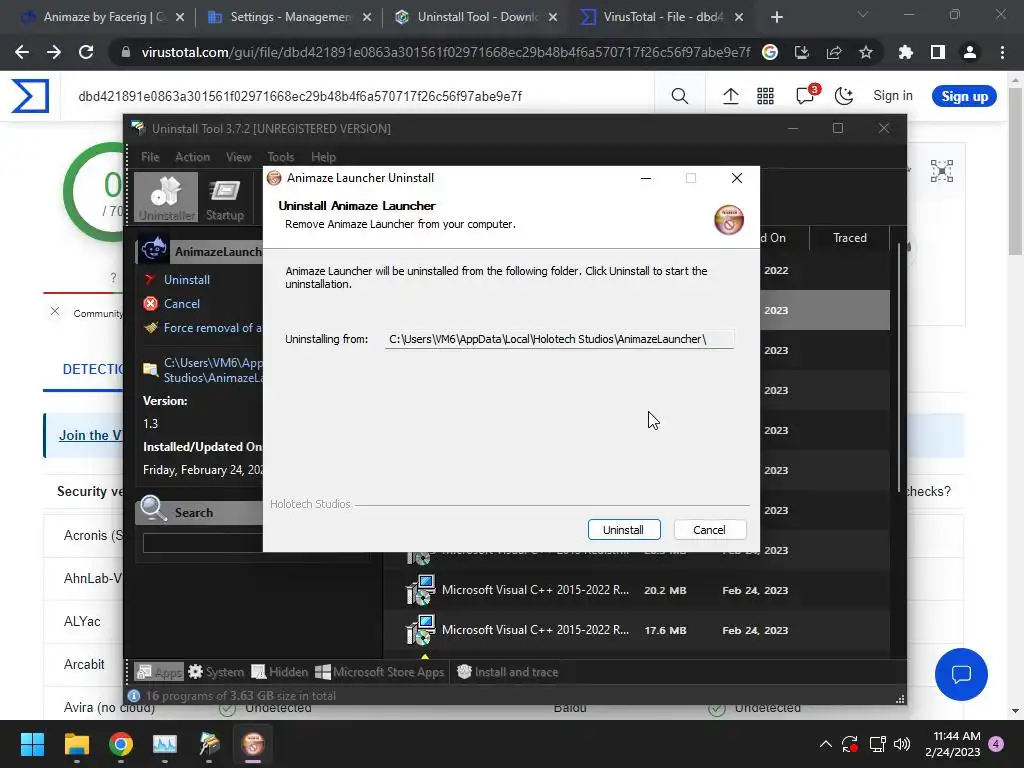Open the VirusTotal notifications icon
The height and width of the screenshot is (768, 1024).
(806, 95)
